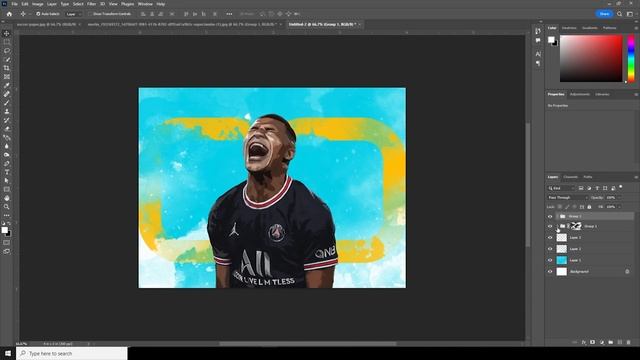Select the Eraser tool
The image size is (640, 360).
click(x=7, y=129)
